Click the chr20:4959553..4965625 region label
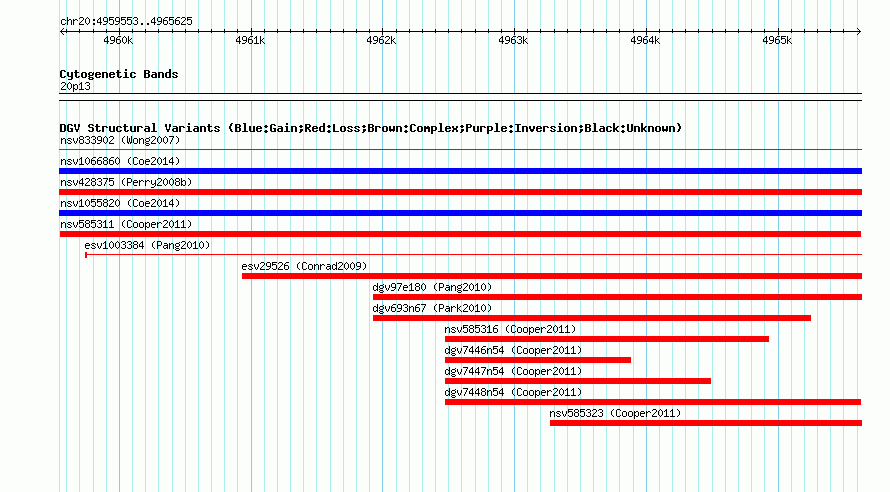 pos(126,21)
